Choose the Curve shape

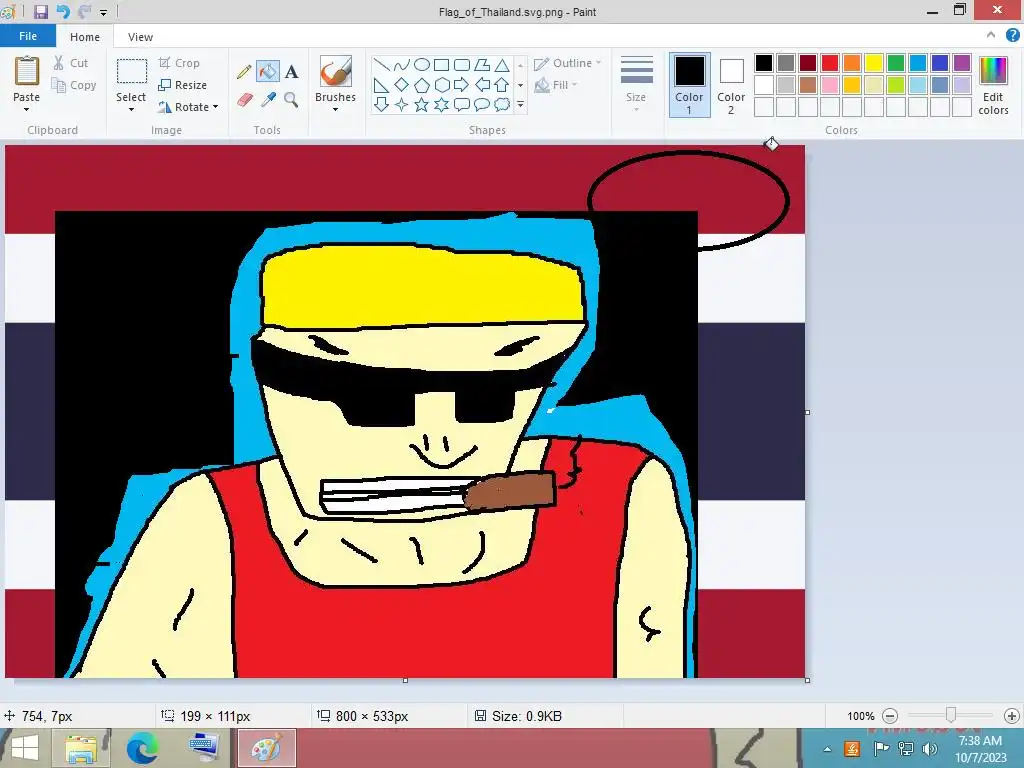point(402,65)
